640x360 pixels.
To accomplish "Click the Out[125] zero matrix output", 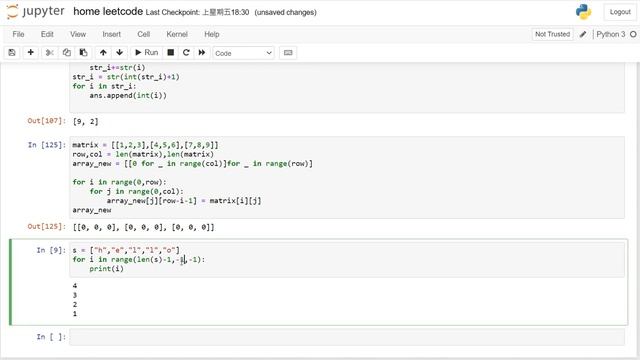I will click(143, 227).
